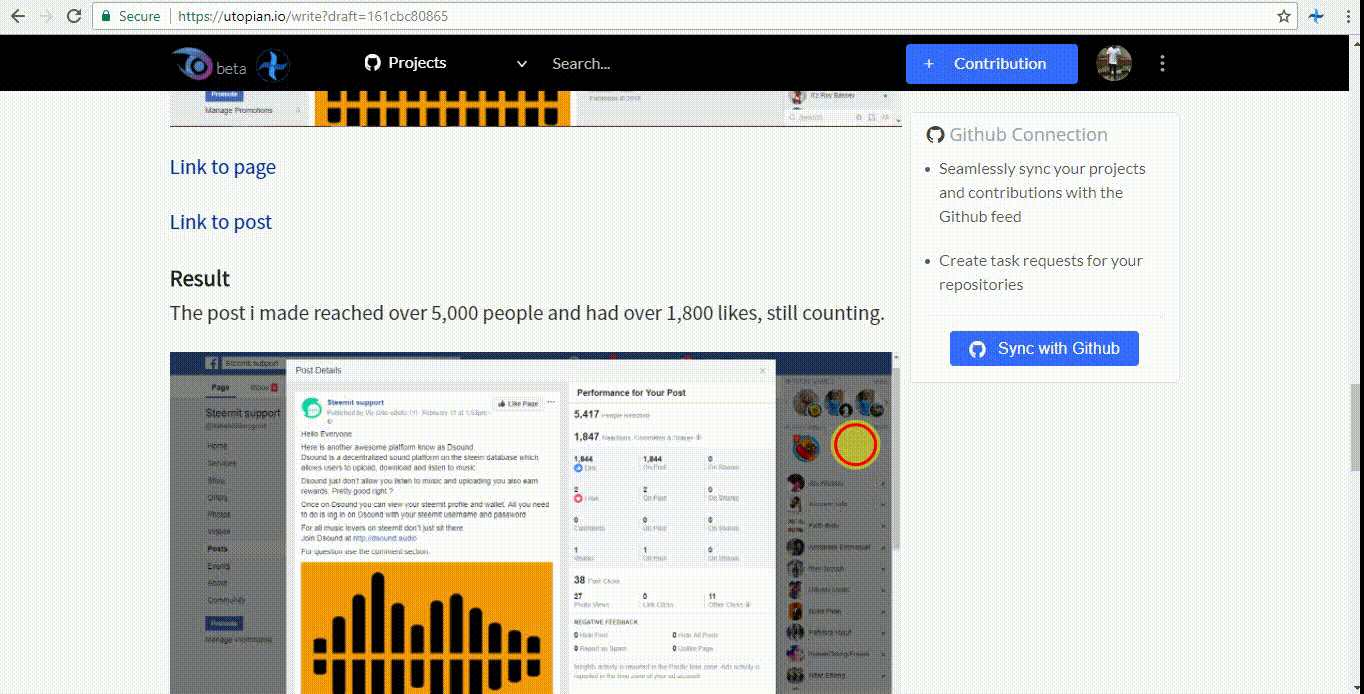The image size is (1364, 694).
Task: Open the 'Link to post' hyperlink
Action: (220, 222)
